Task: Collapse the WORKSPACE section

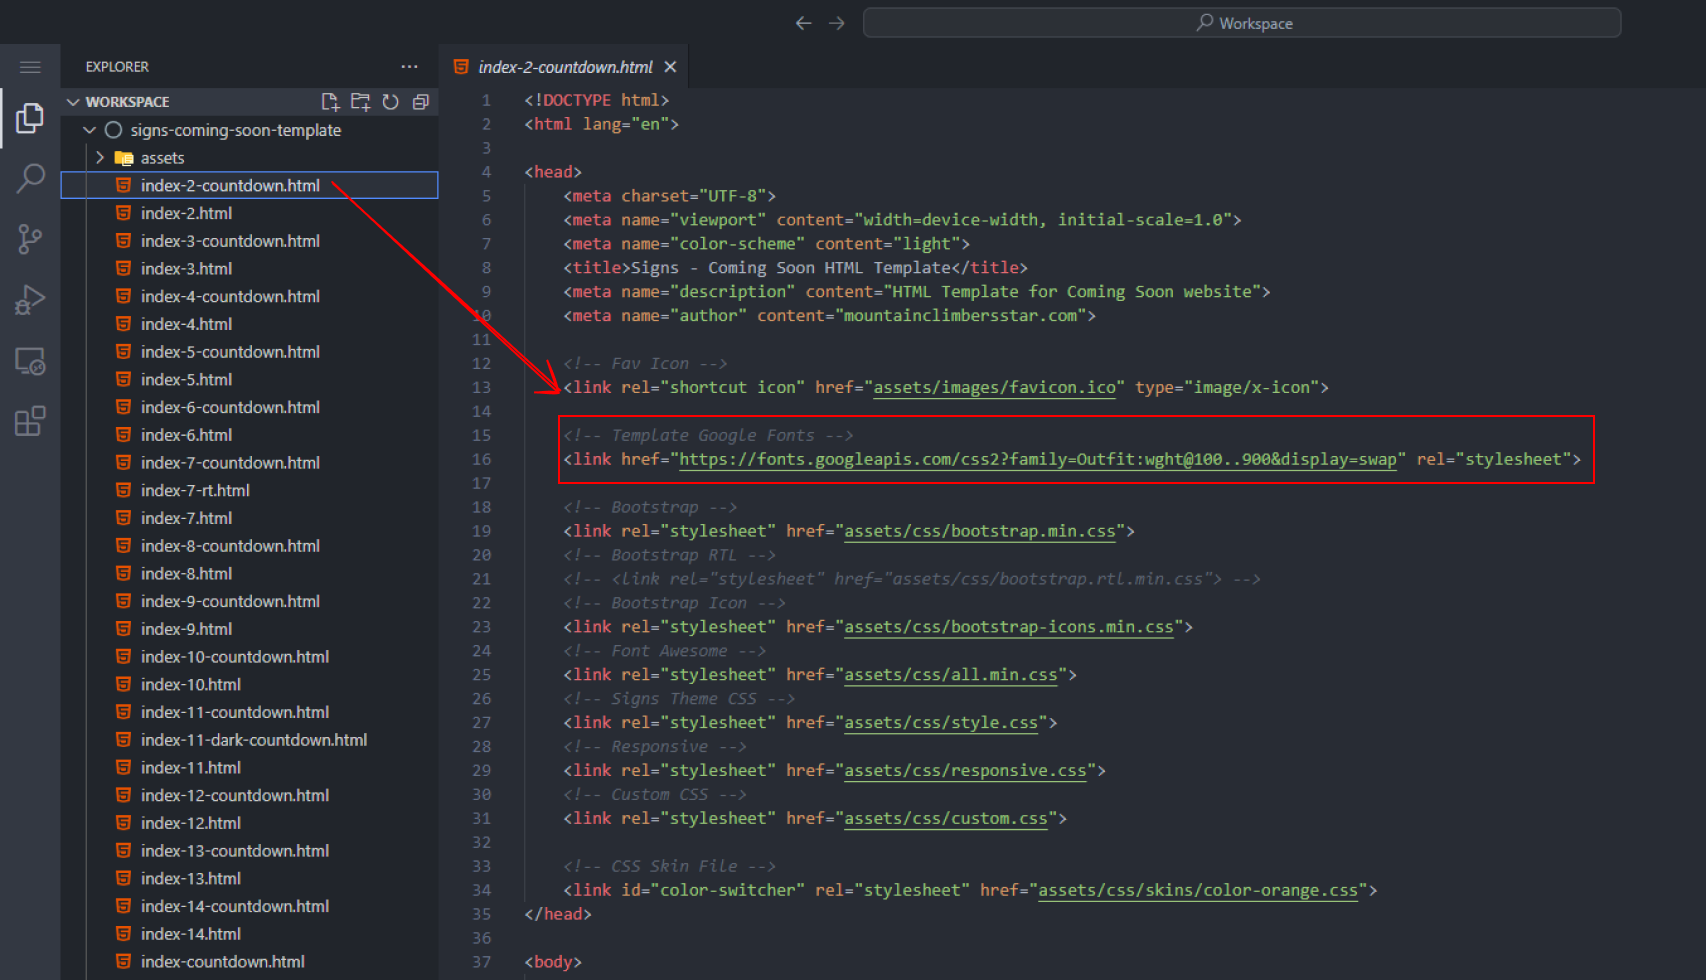Action: 73,102
